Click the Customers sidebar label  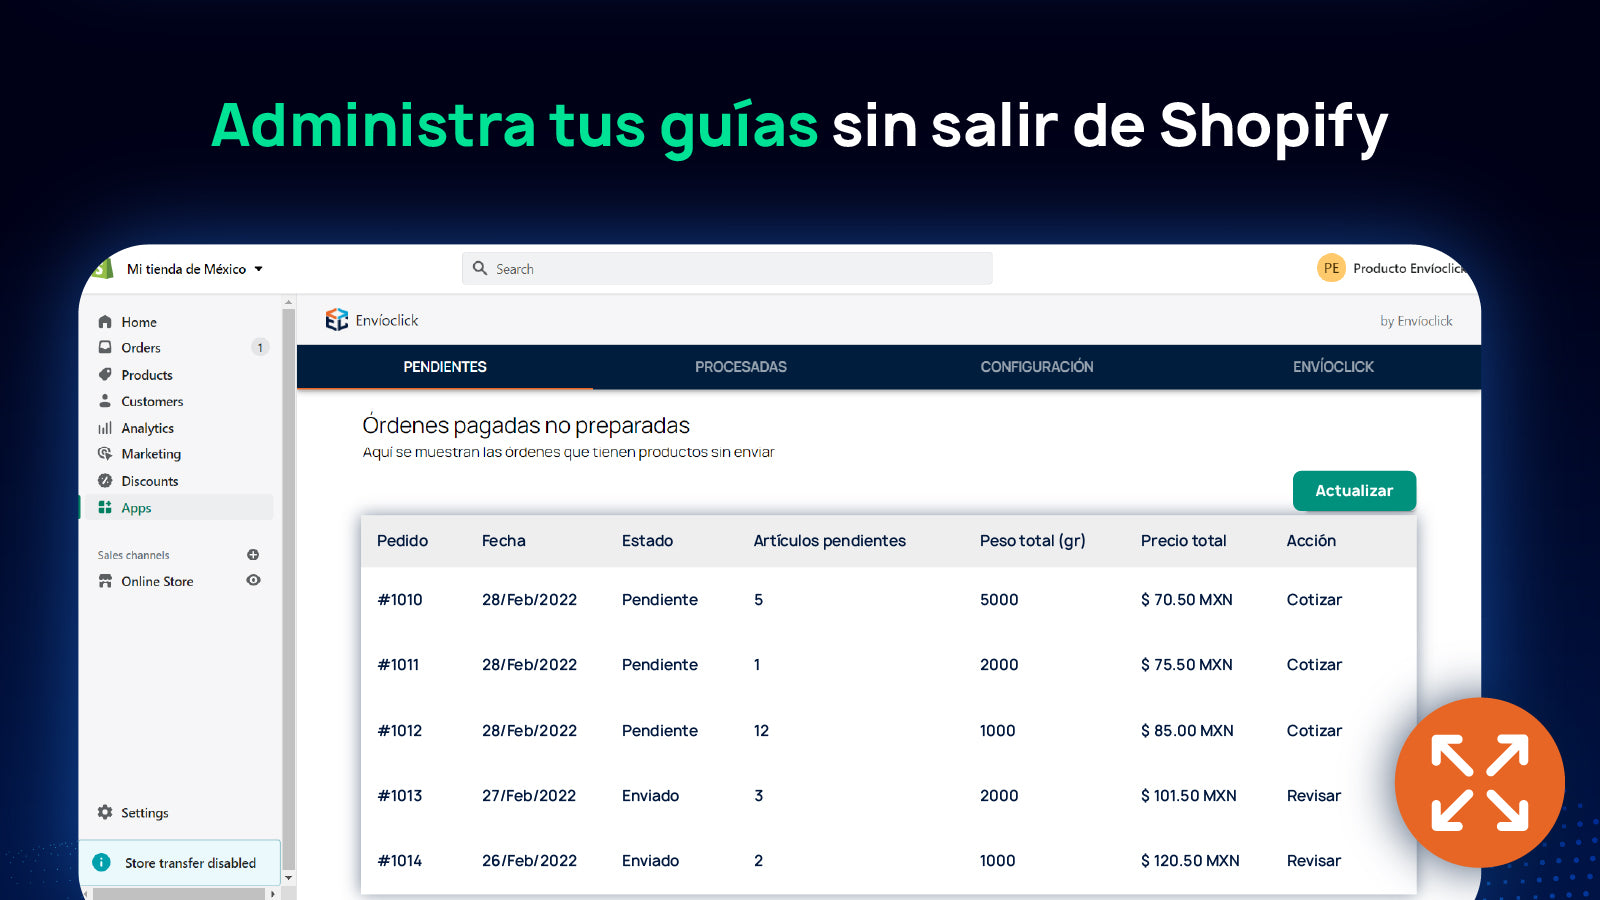[152, 401]
